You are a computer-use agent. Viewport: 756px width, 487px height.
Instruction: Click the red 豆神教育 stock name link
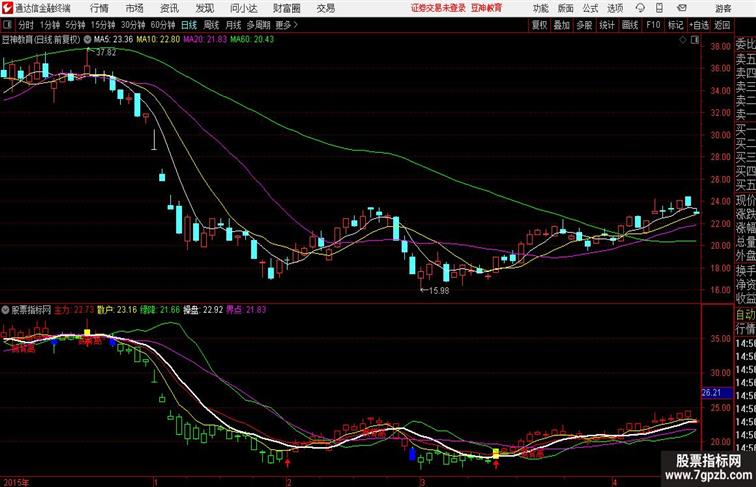[486, 8]
